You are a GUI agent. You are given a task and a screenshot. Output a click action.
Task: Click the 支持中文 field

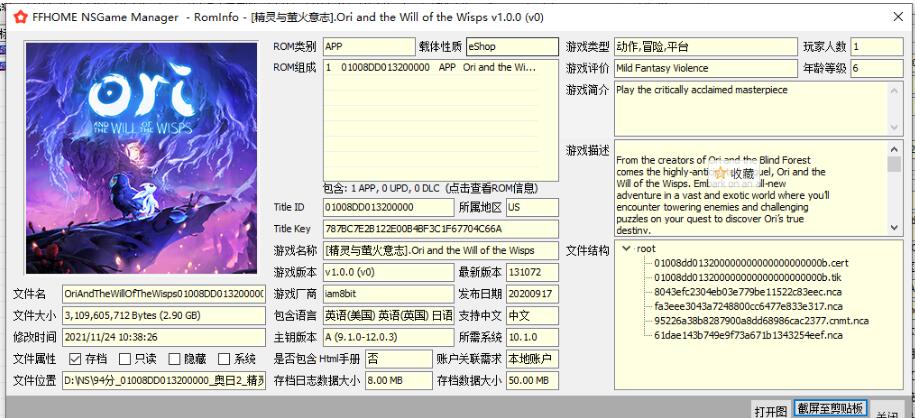point(532,315)
